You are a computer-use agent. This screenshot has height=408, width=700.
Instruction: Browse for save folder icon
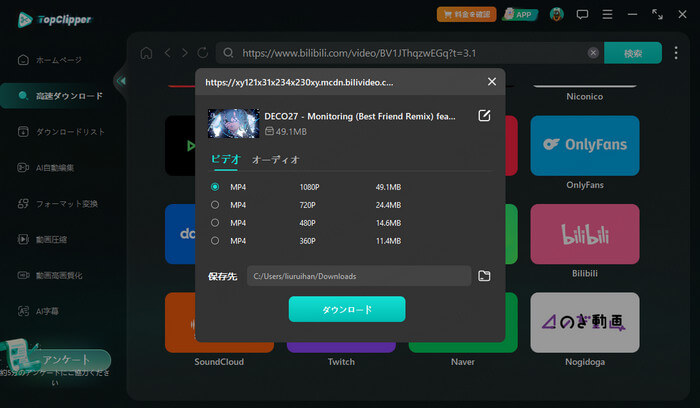[484, 276]
